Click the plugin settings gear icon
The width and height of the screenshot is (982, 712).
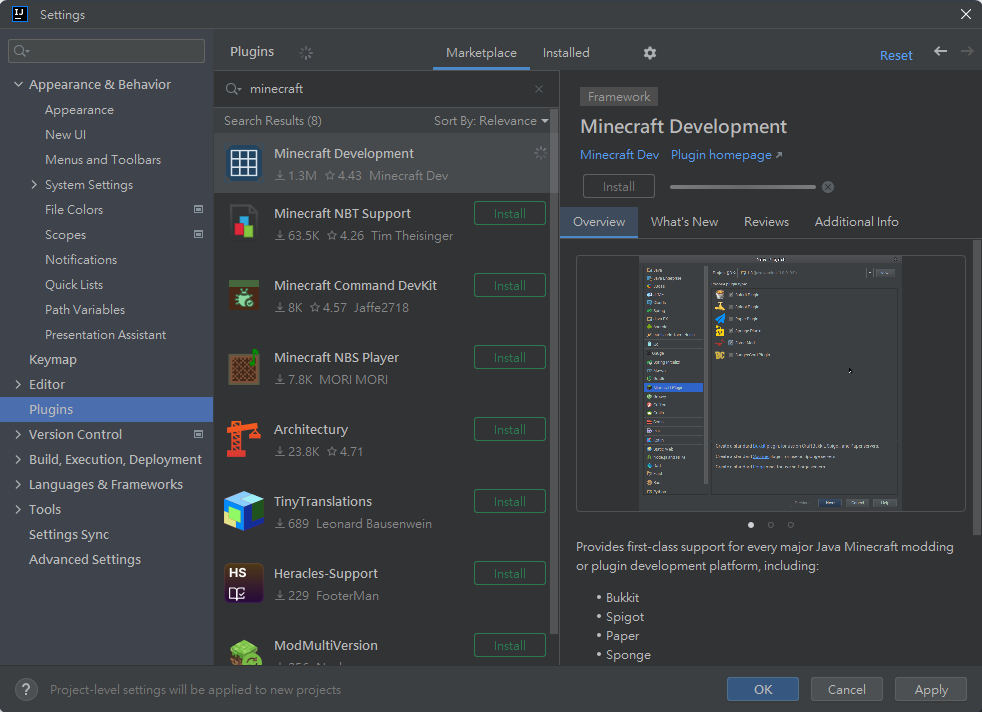650,53
